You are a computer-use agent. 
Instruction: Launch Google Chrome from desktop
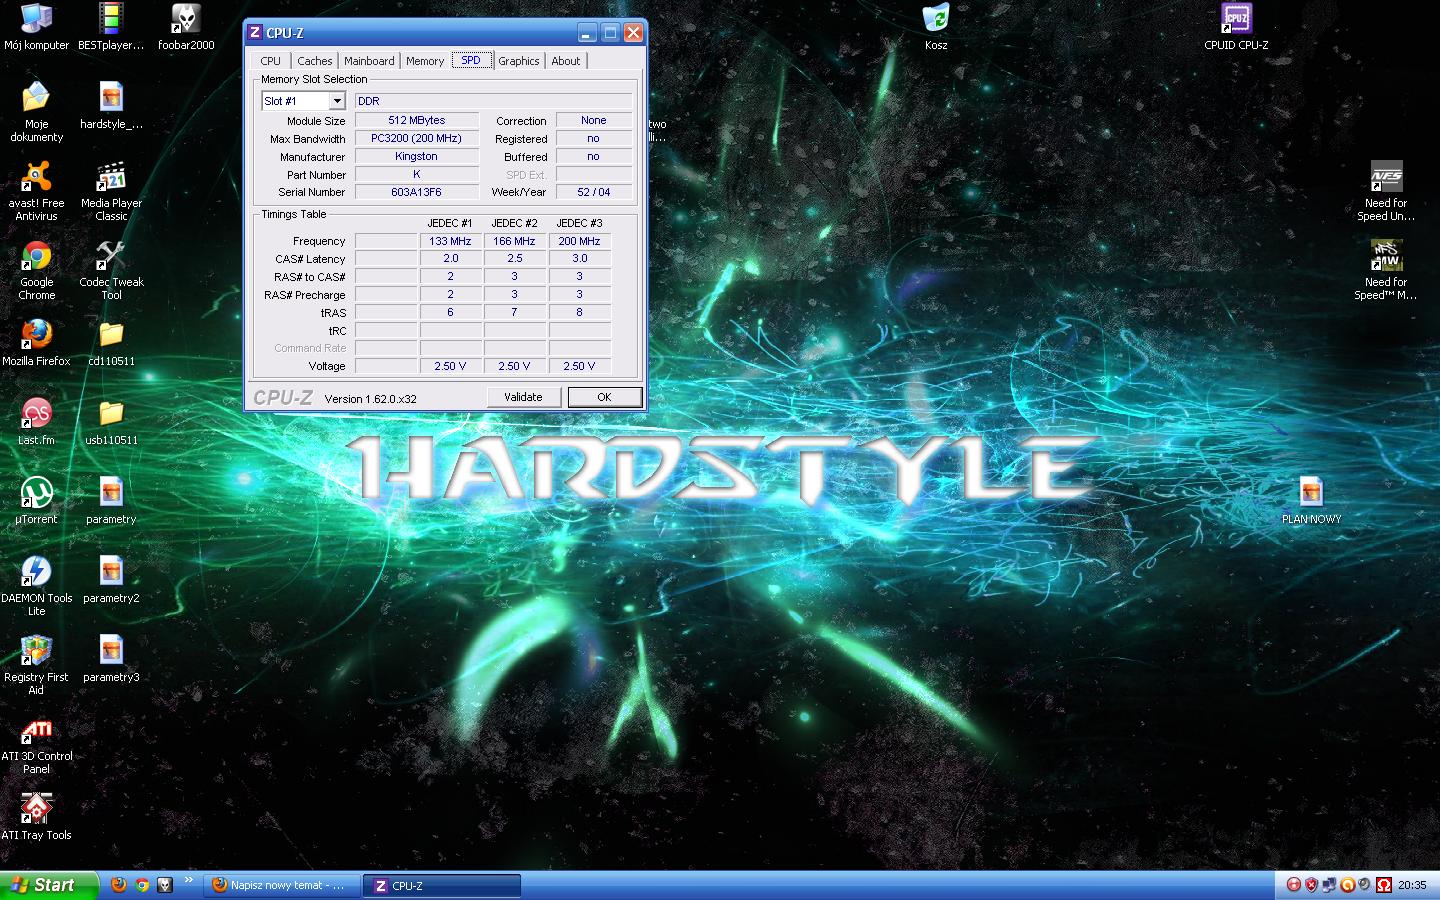[37, 258]
